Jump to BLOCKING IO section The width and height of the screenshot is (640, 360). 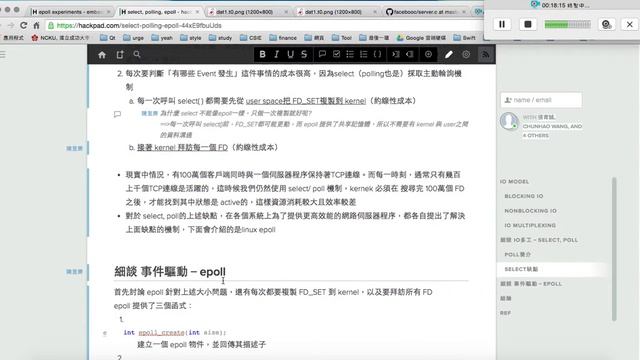[524, 196]
